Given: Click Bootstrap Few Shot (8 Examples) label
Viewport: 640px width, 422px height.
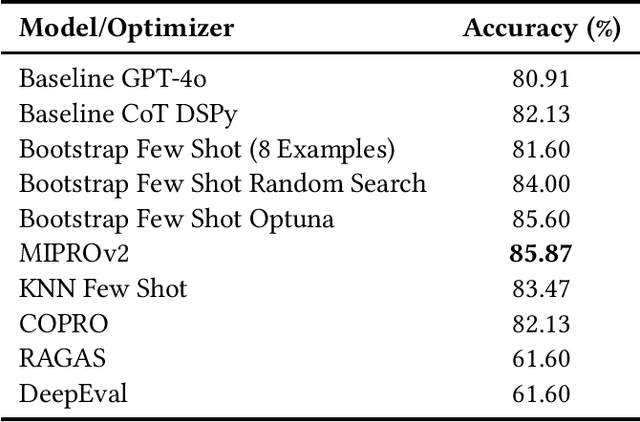Looking at the screenshot, I should pyautogui.click(x=207, y=149).
